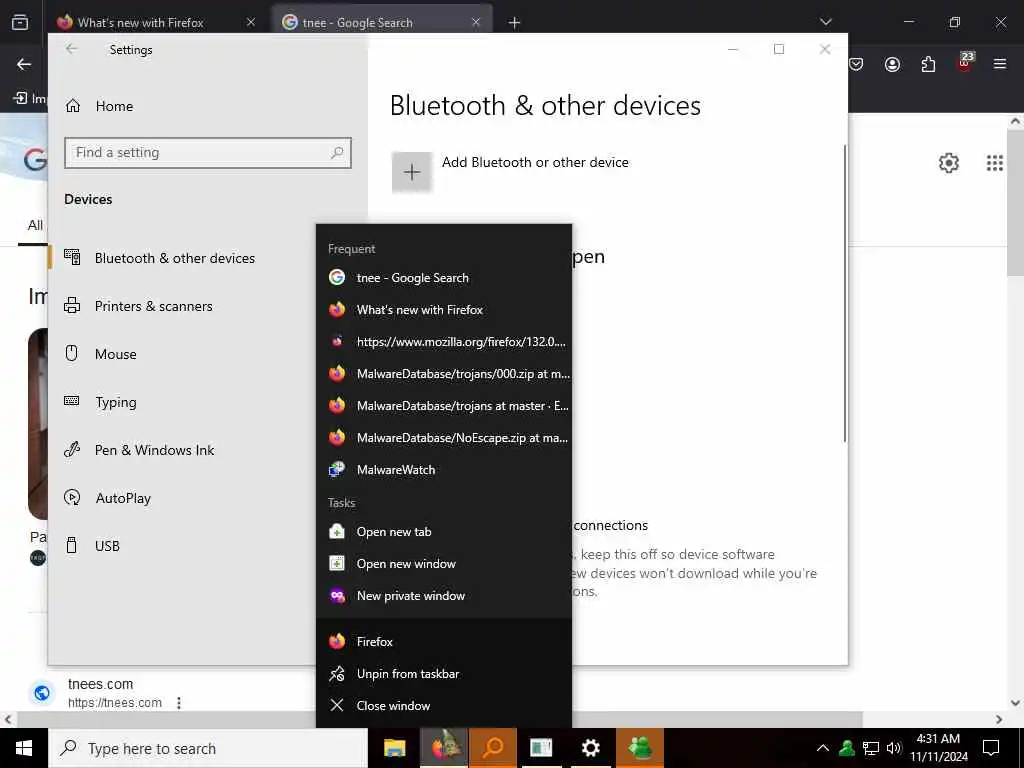Launch Firefox from jump list
Screen dimensions: 1024x768
click(x=444, y=641)
